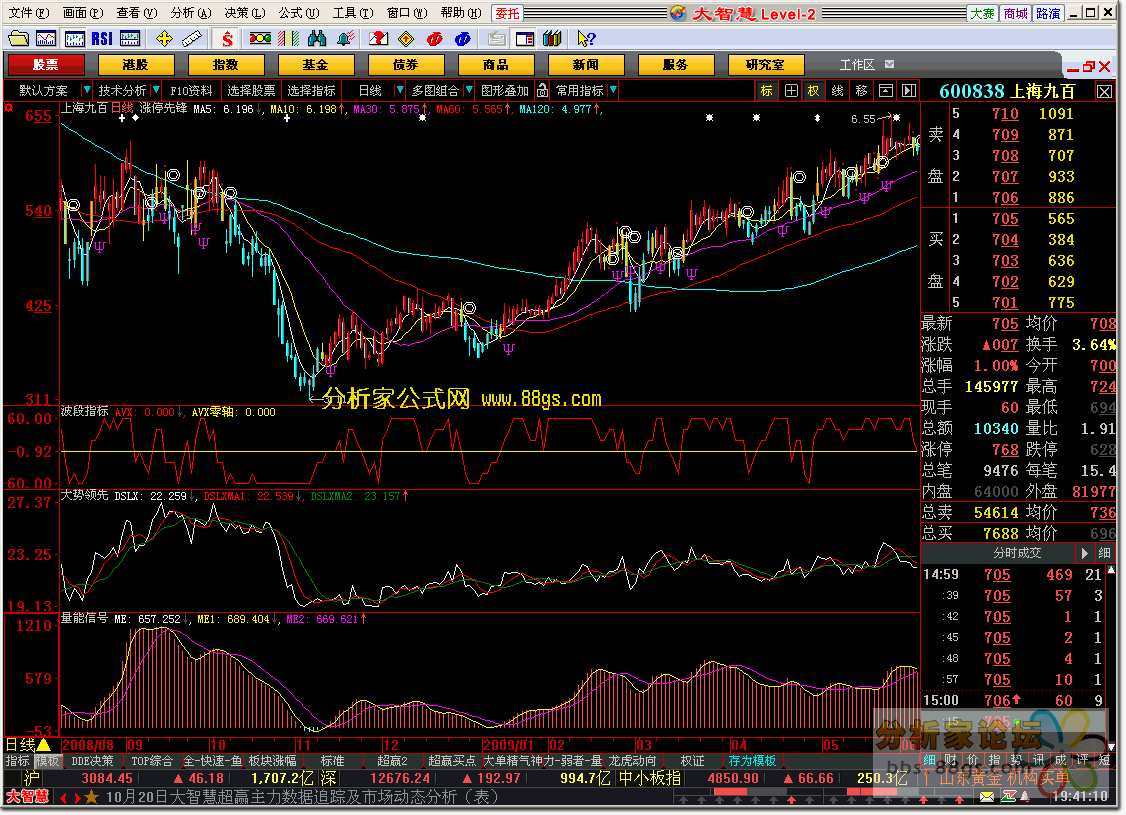This screenshot has height=815, width=1126.
Task: Expand the 技术分析 dropdown arrow
Action: tap(156, 90)
